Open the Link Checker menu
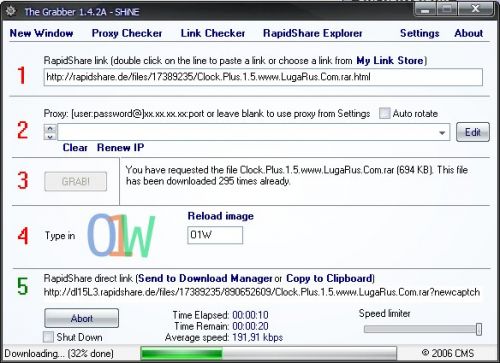Screen dimensions: 500x363 (x=213, y=33)
